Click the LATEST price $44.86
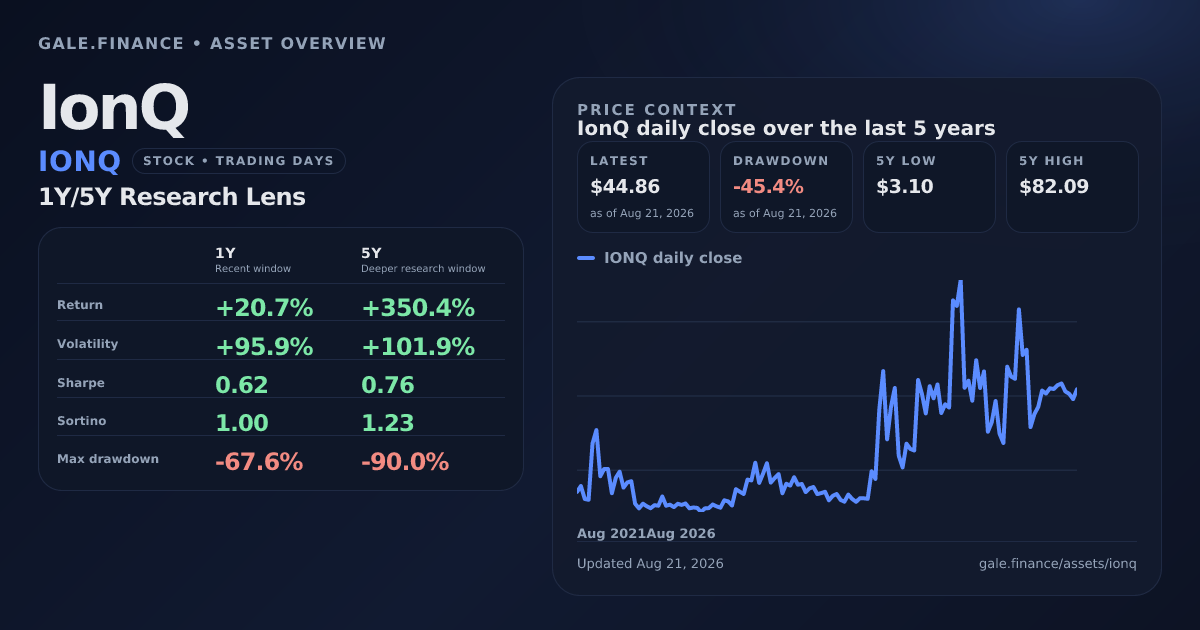The height and width of the screenshot is (630, 1200). 625,187
